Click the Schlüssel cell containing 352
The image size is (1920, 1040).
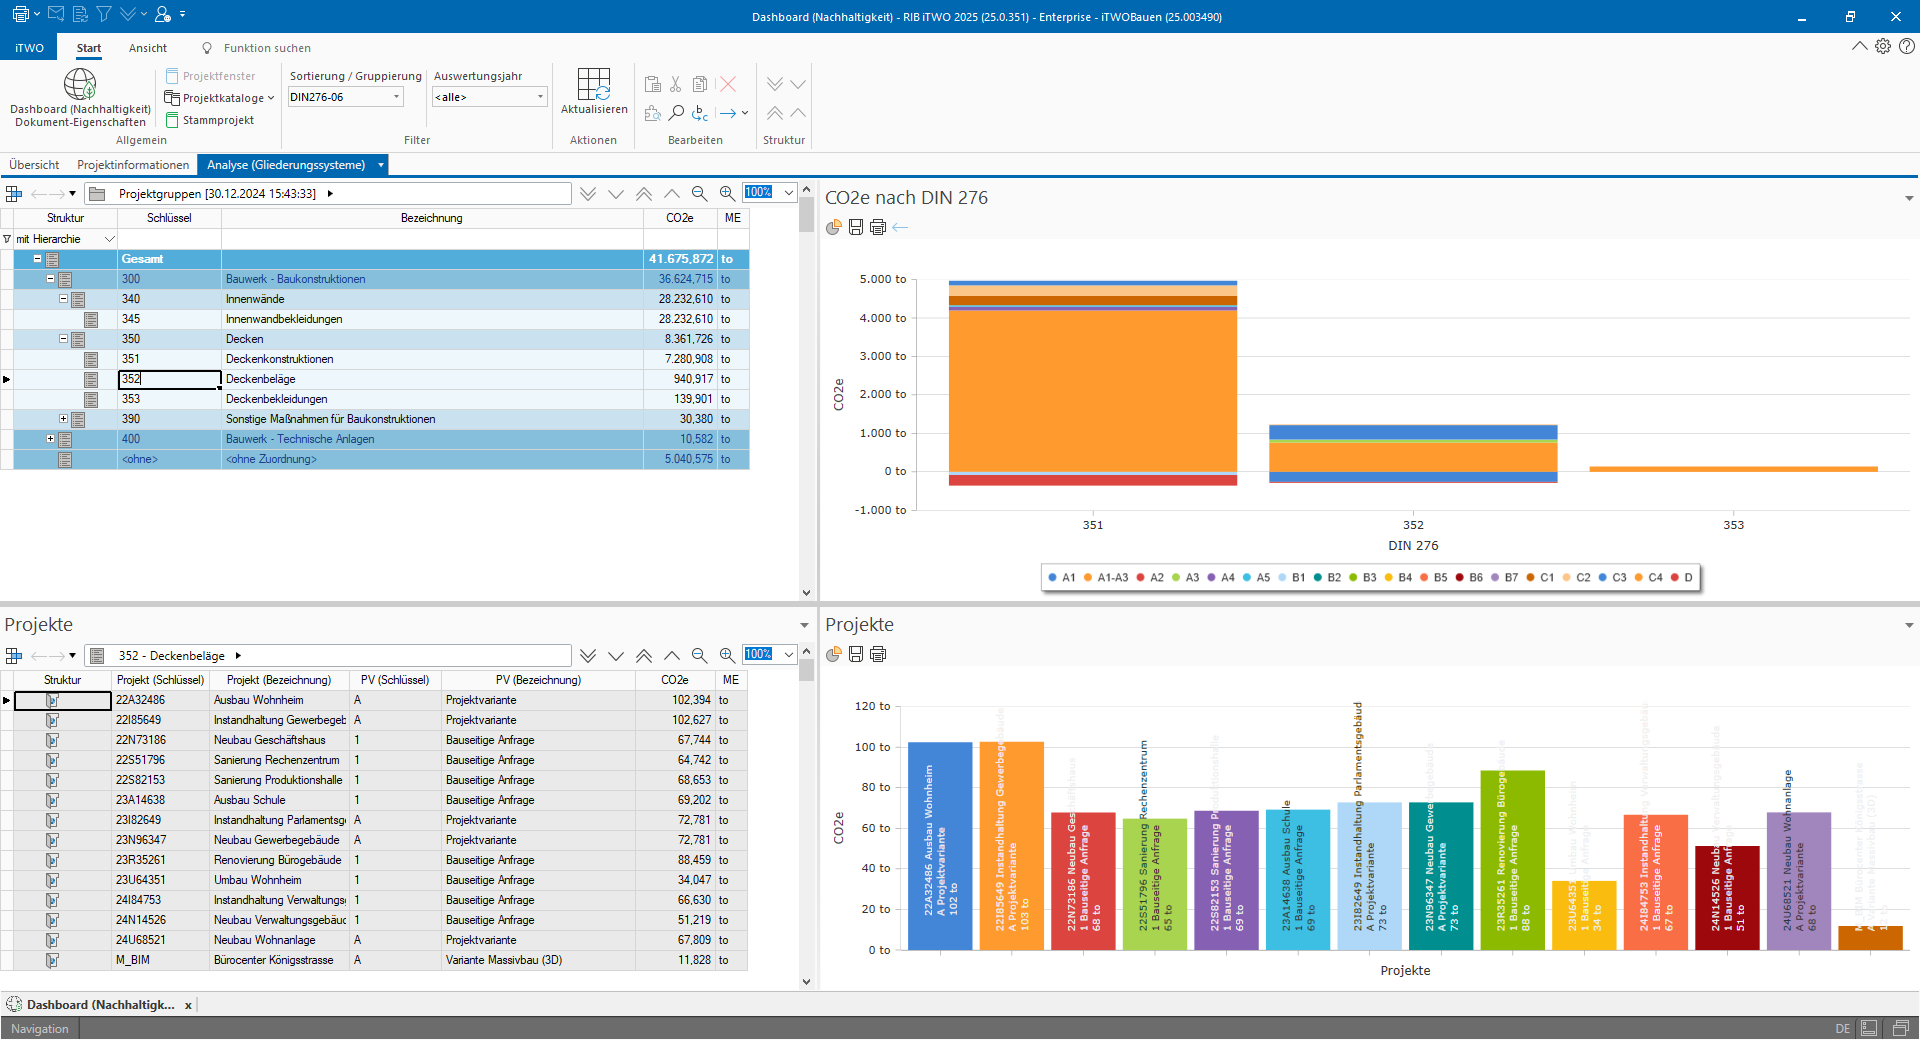point(169,379)
